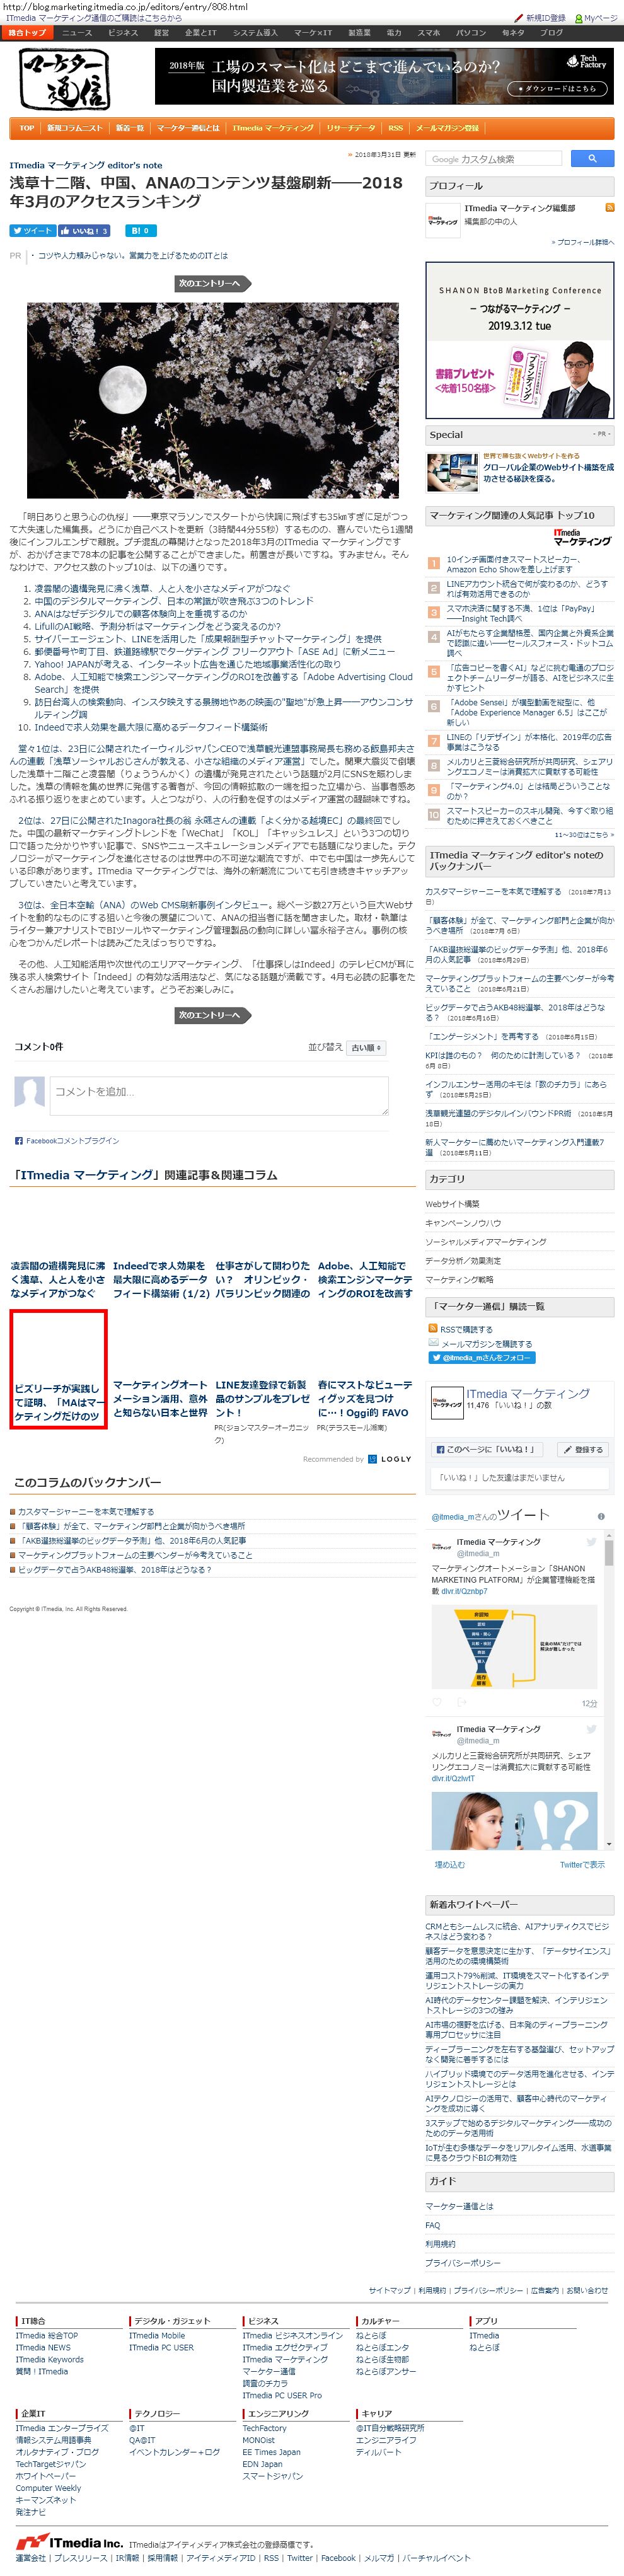The image size is (624, 2576).
Task: Click the Twitter ツイート share button
Action: pos(32,230)
